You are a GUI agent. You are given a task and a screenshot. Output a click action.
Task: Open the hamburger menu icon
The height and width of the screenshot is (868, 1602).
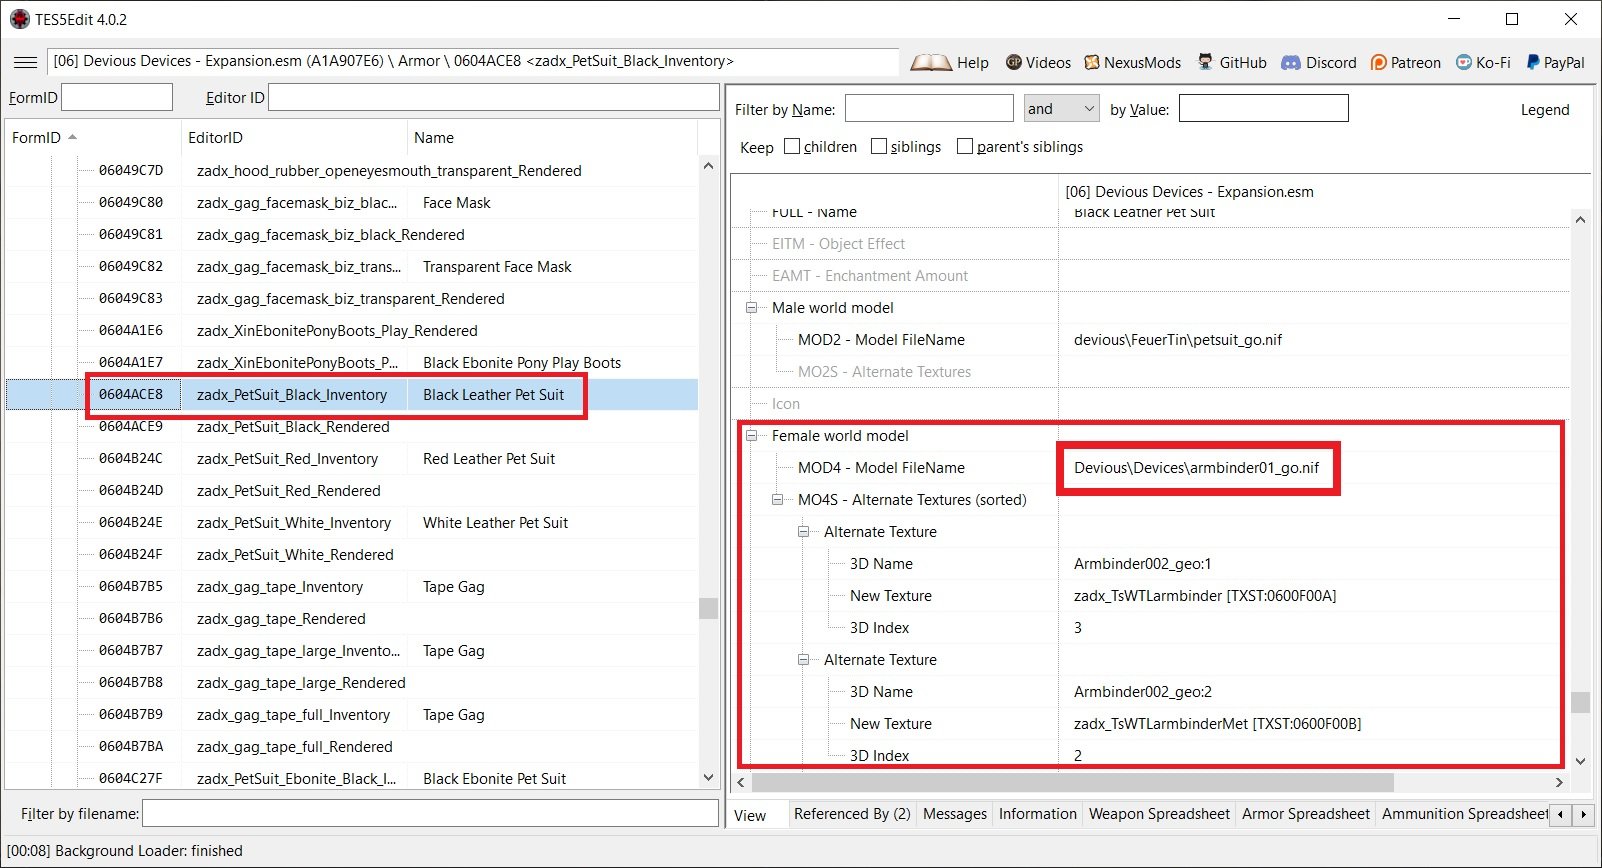[x=25, y=62]
